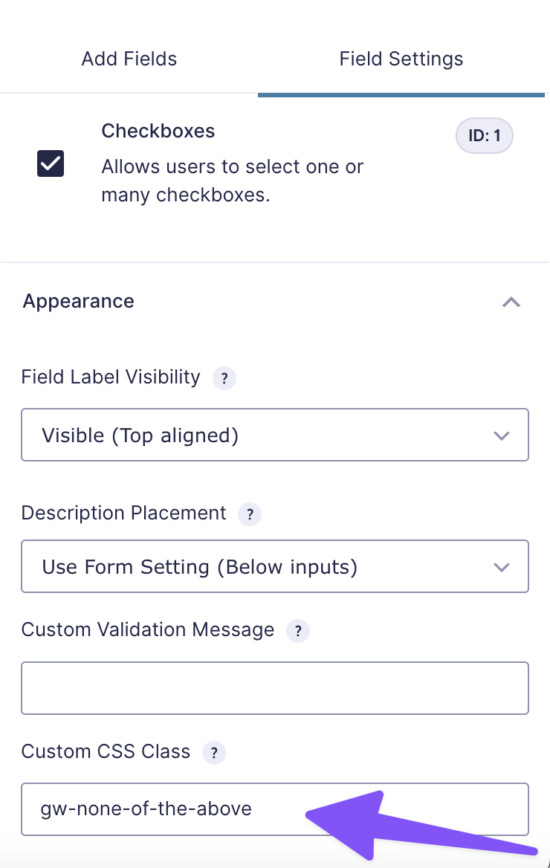Open the Description Placement help icon
Viewport: 550px width, 868px height.
(250, 514)
